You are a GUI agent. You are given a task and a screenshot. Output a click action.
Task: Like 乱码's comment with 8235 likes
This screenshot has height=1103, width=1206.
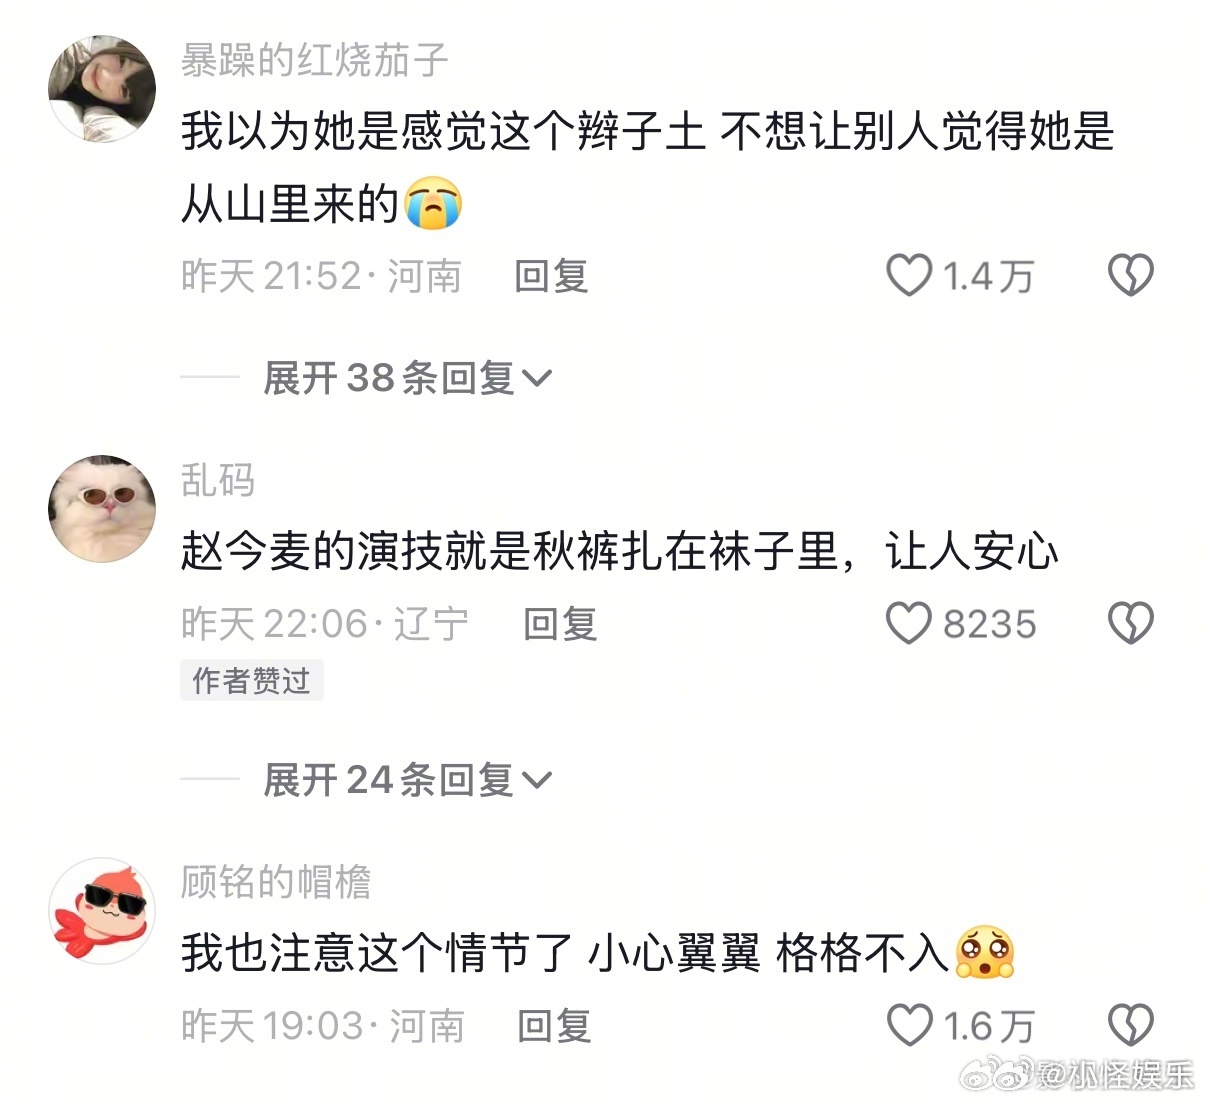tap(909, 623)
